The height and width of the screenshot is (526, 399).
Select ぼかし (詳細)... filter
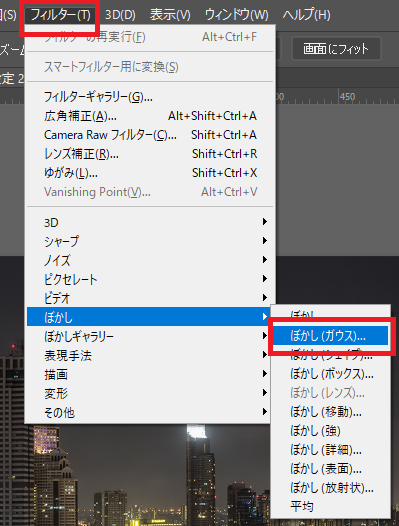(330, 450)
